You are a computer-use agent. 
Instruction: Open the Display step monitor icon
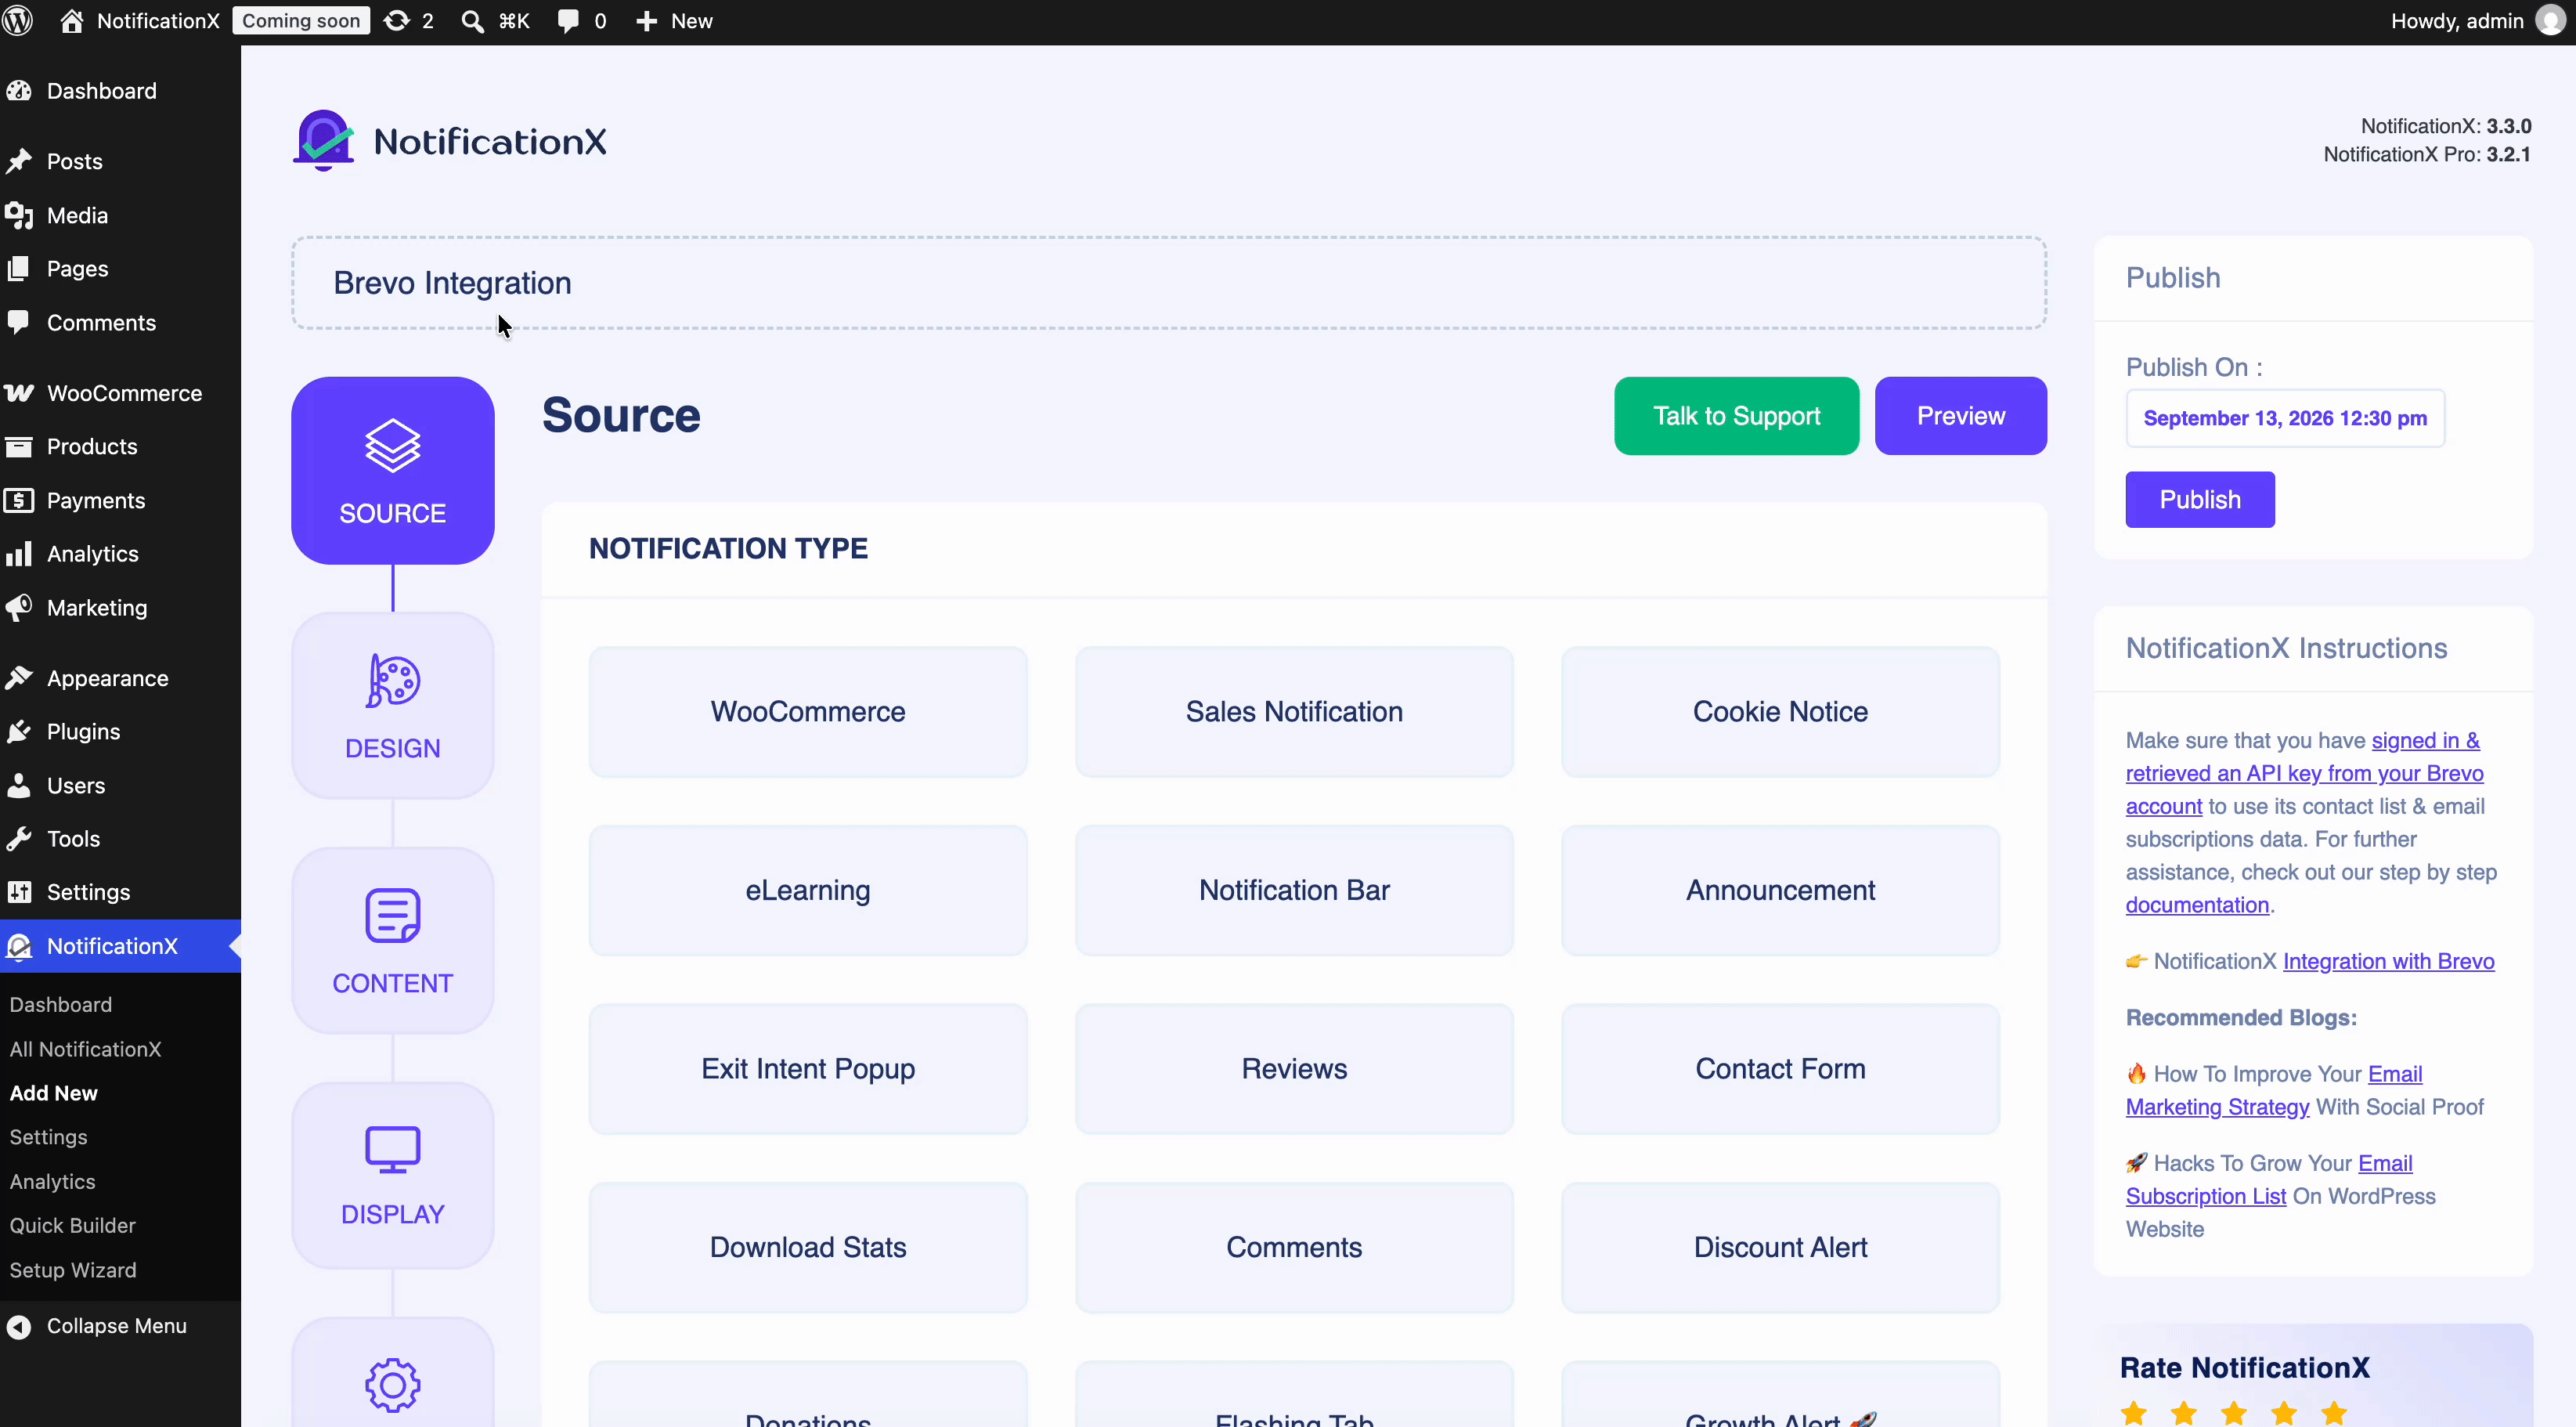(x=392, y=1149)
